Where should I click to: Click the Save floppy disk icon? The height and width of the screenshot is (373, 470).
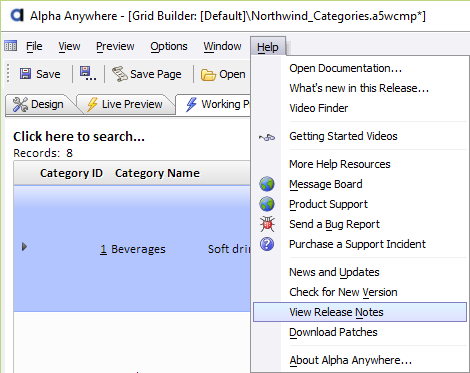pyautogui.click(x=25, y=74)
